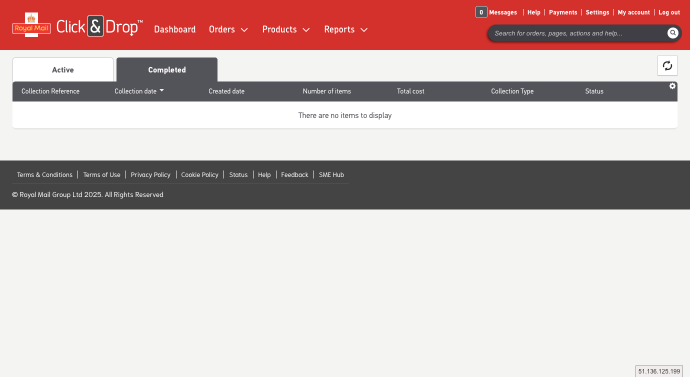The image size is (690, 377).
Task: Go to the Dashboard
Action: [175, 29]
